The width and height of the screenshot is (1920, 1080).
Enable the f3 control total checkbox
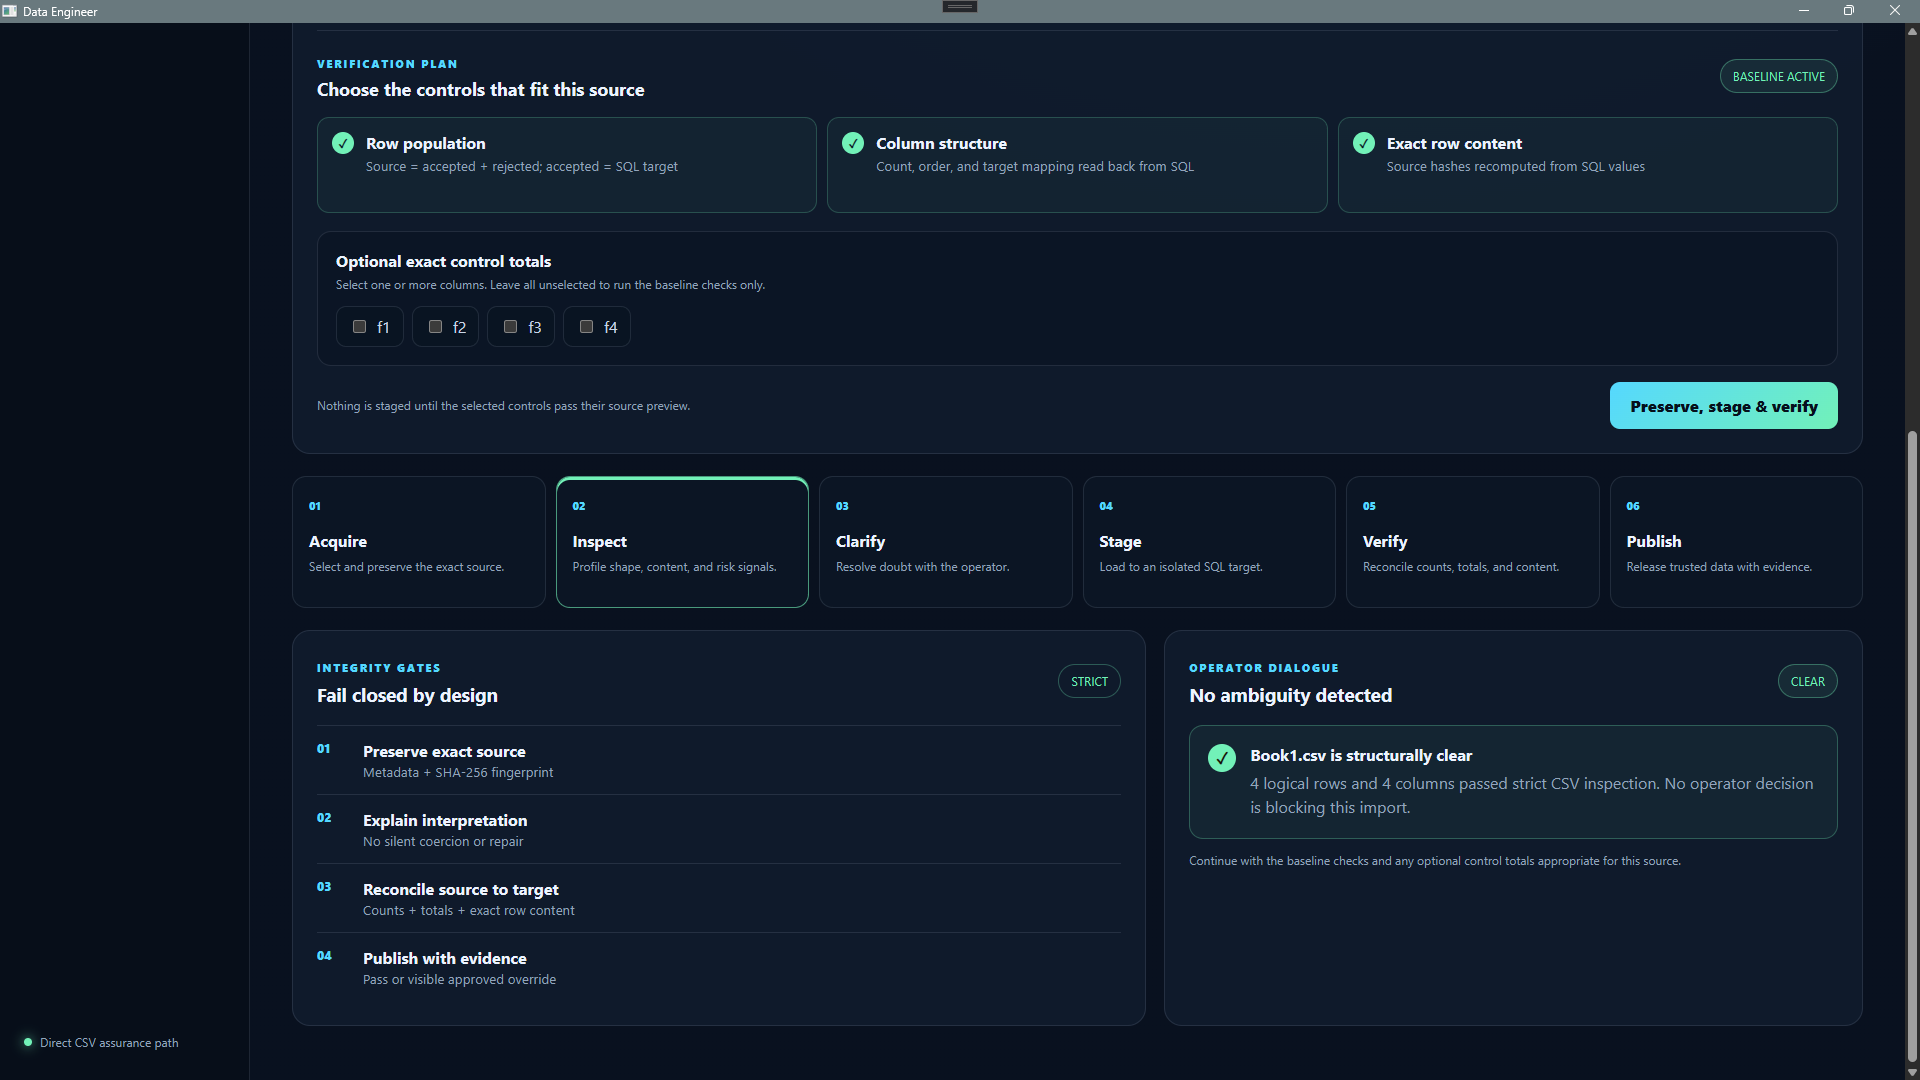pyautogui.click(x=510, y=327)
